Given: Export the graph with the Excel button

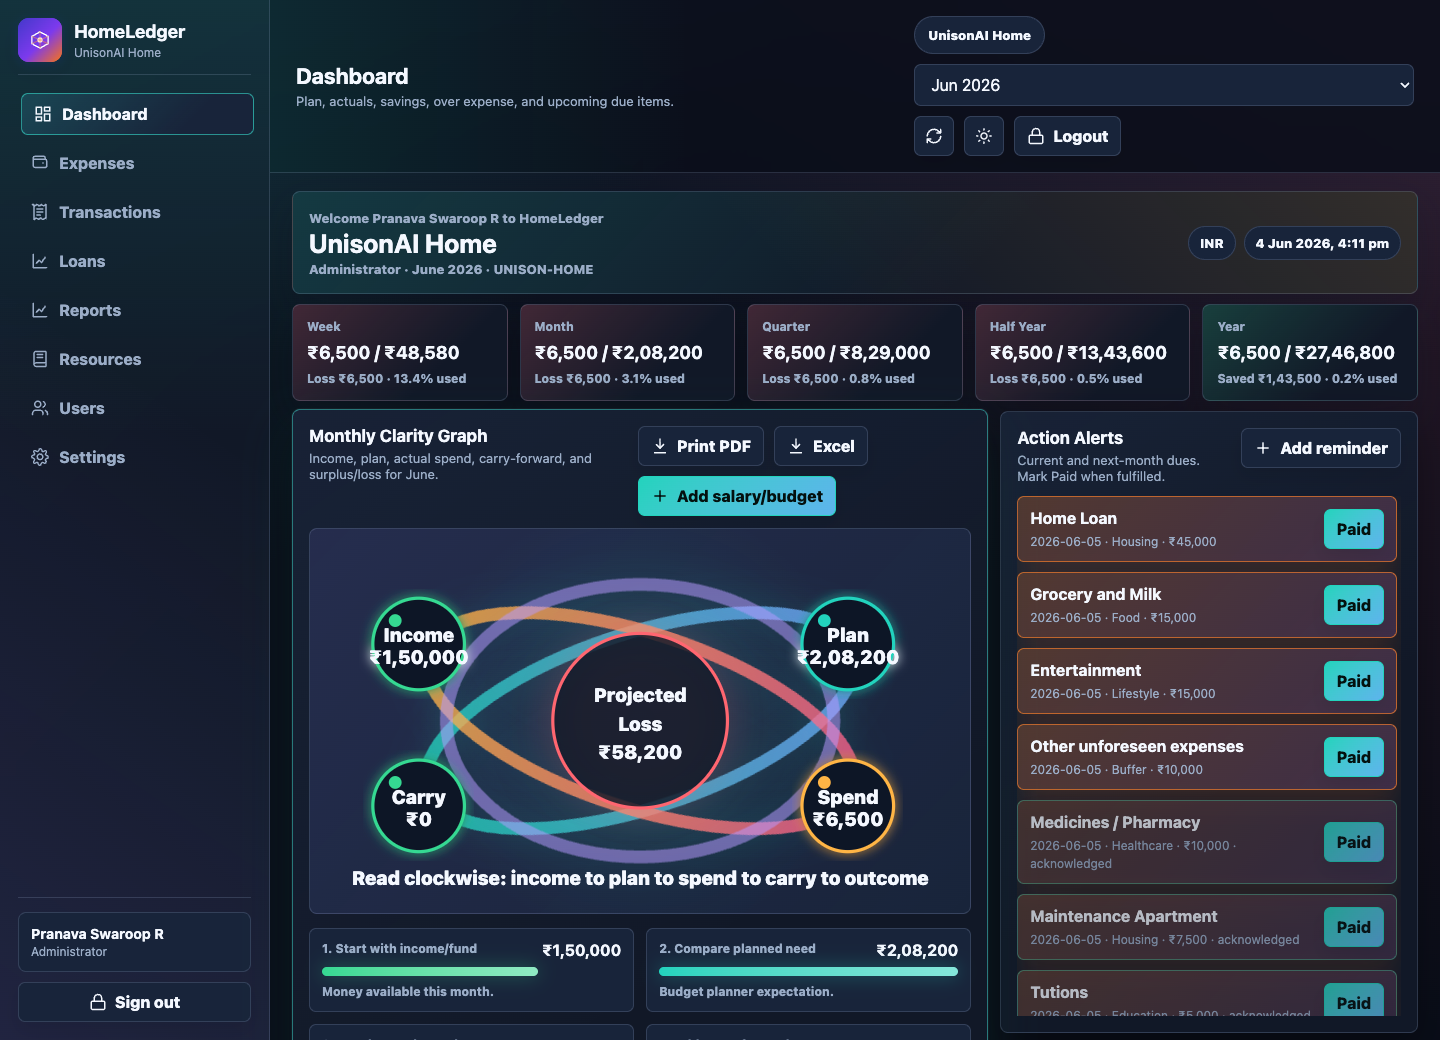Looking at the screenshot, I should pos(821,446).
